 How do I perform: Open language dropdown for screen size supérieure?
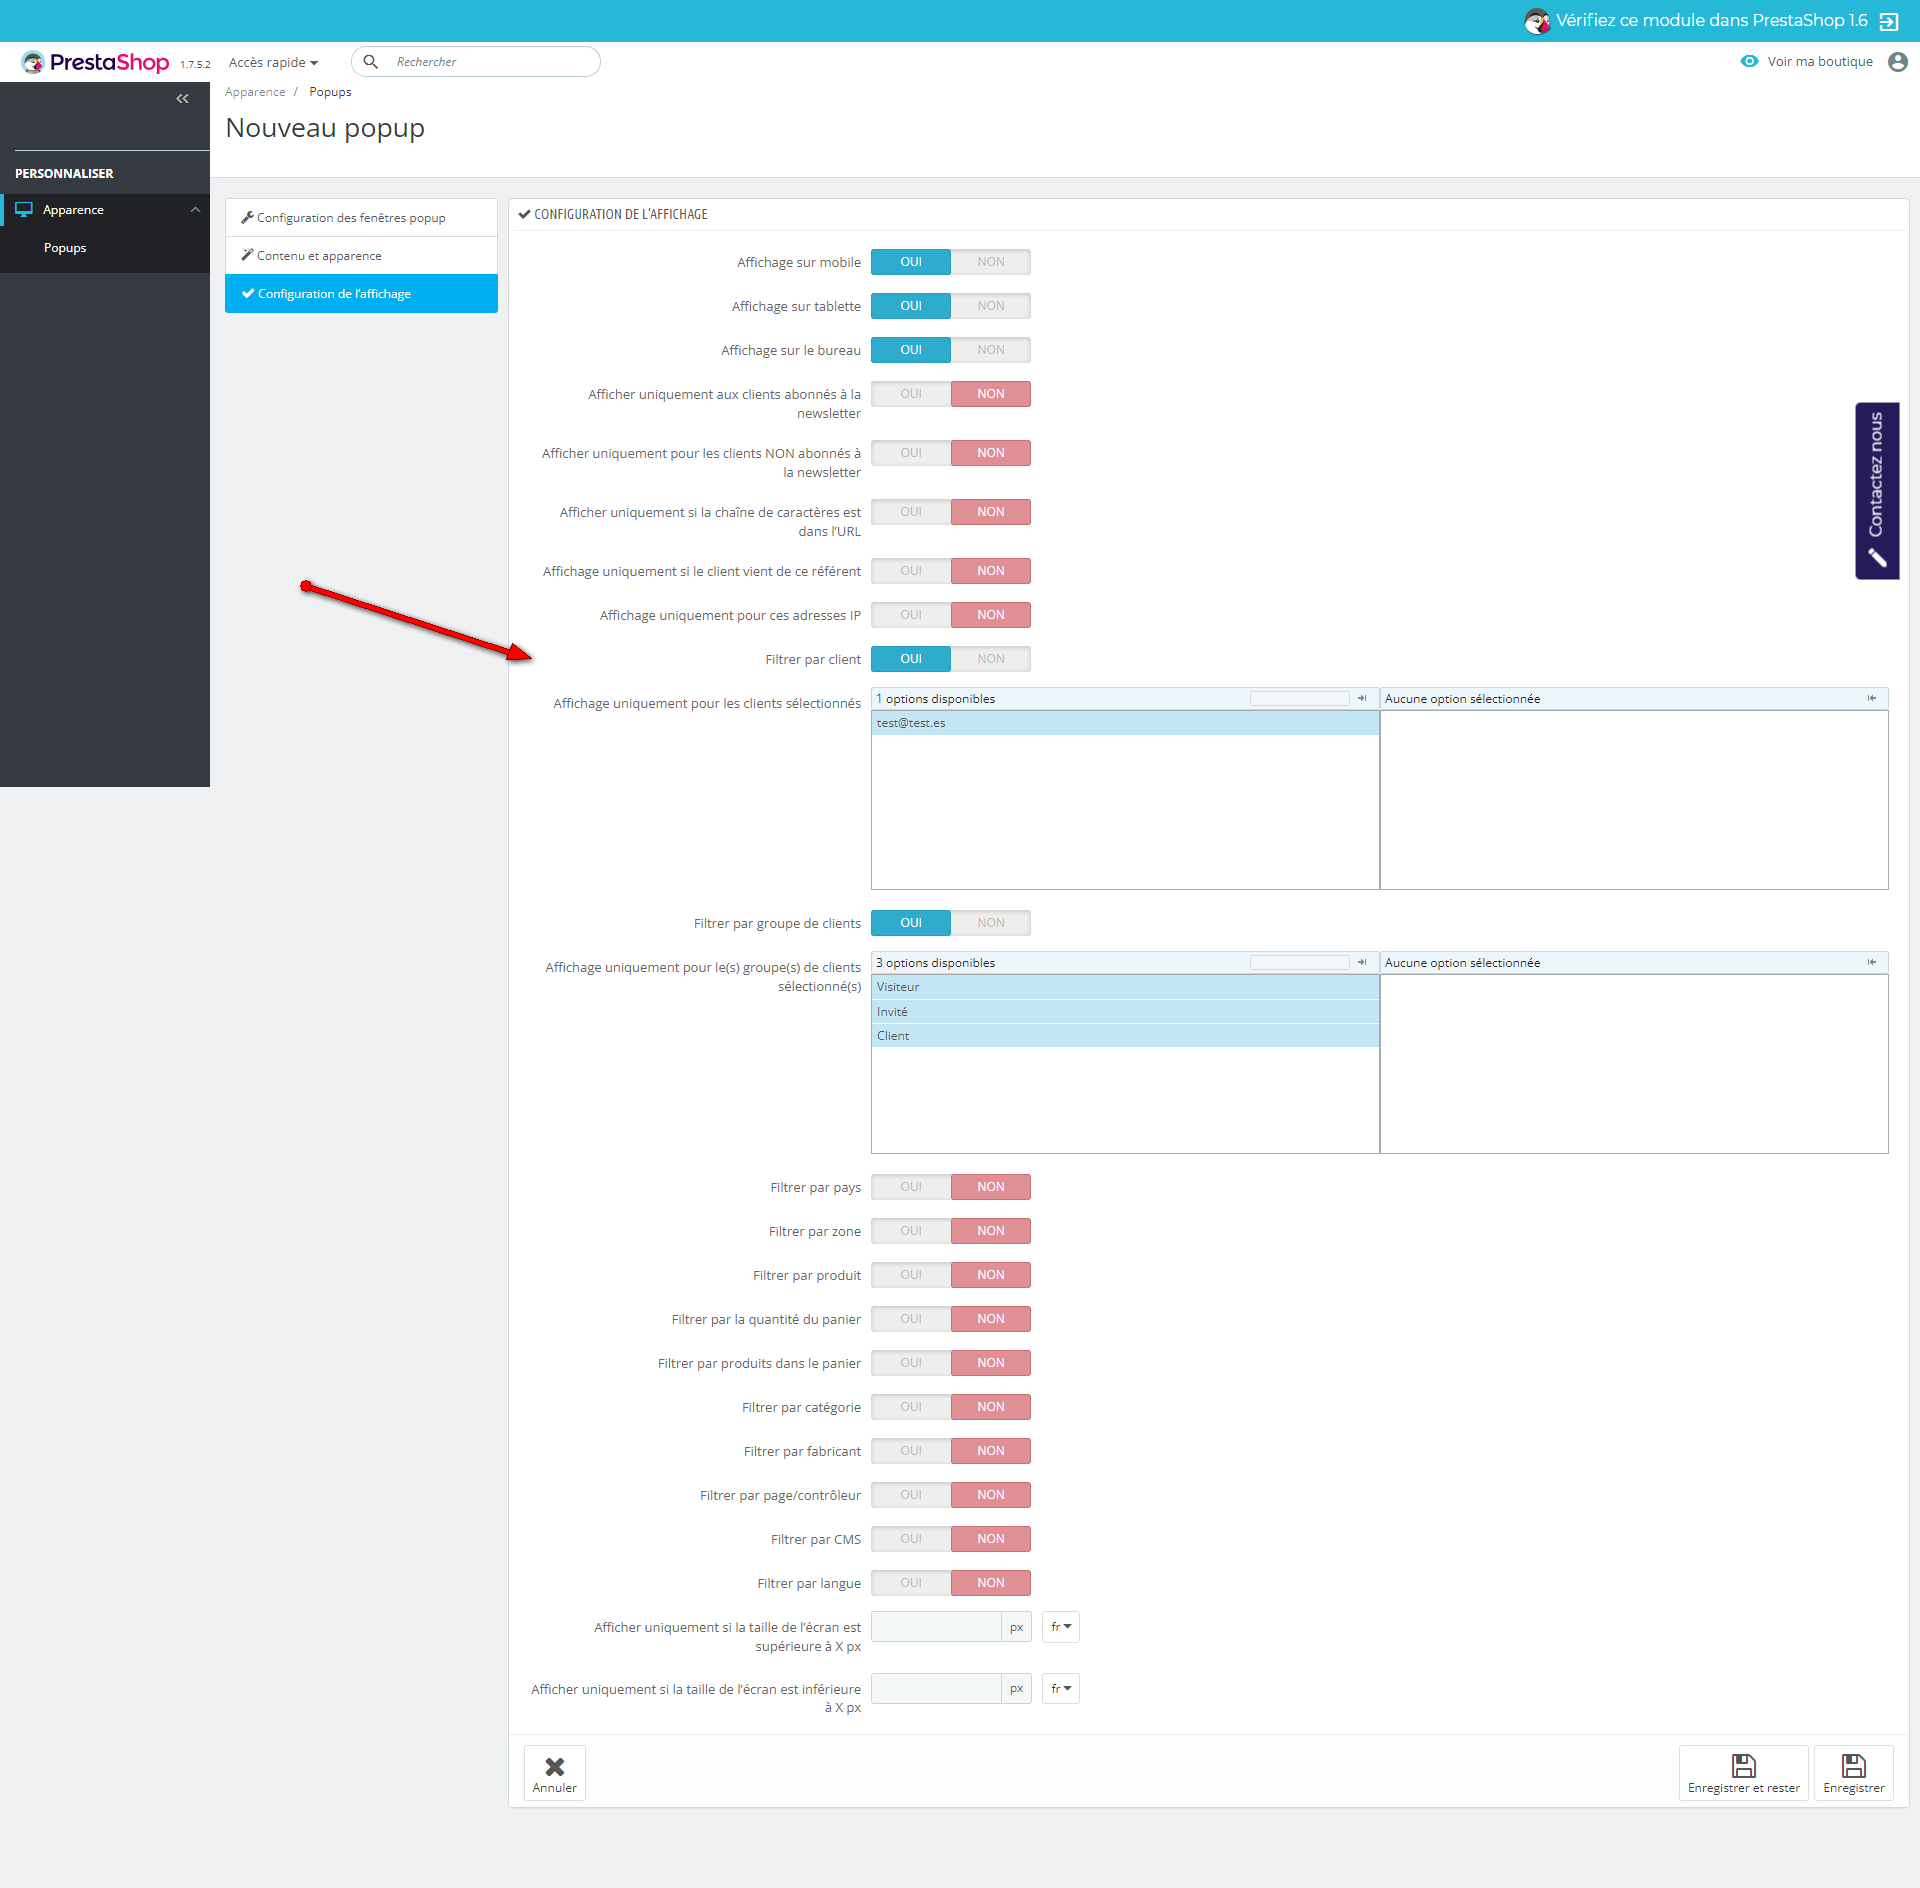[x=1060, y=1627]
